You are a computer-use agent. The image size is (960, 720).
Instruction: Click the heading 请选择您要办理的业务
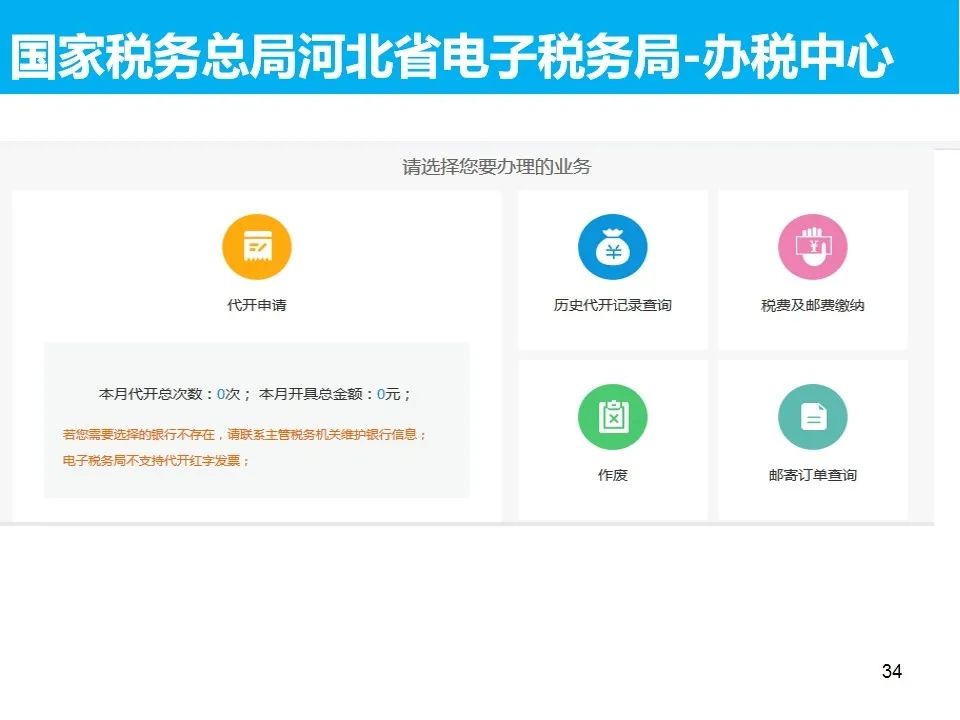pos(497,167)
